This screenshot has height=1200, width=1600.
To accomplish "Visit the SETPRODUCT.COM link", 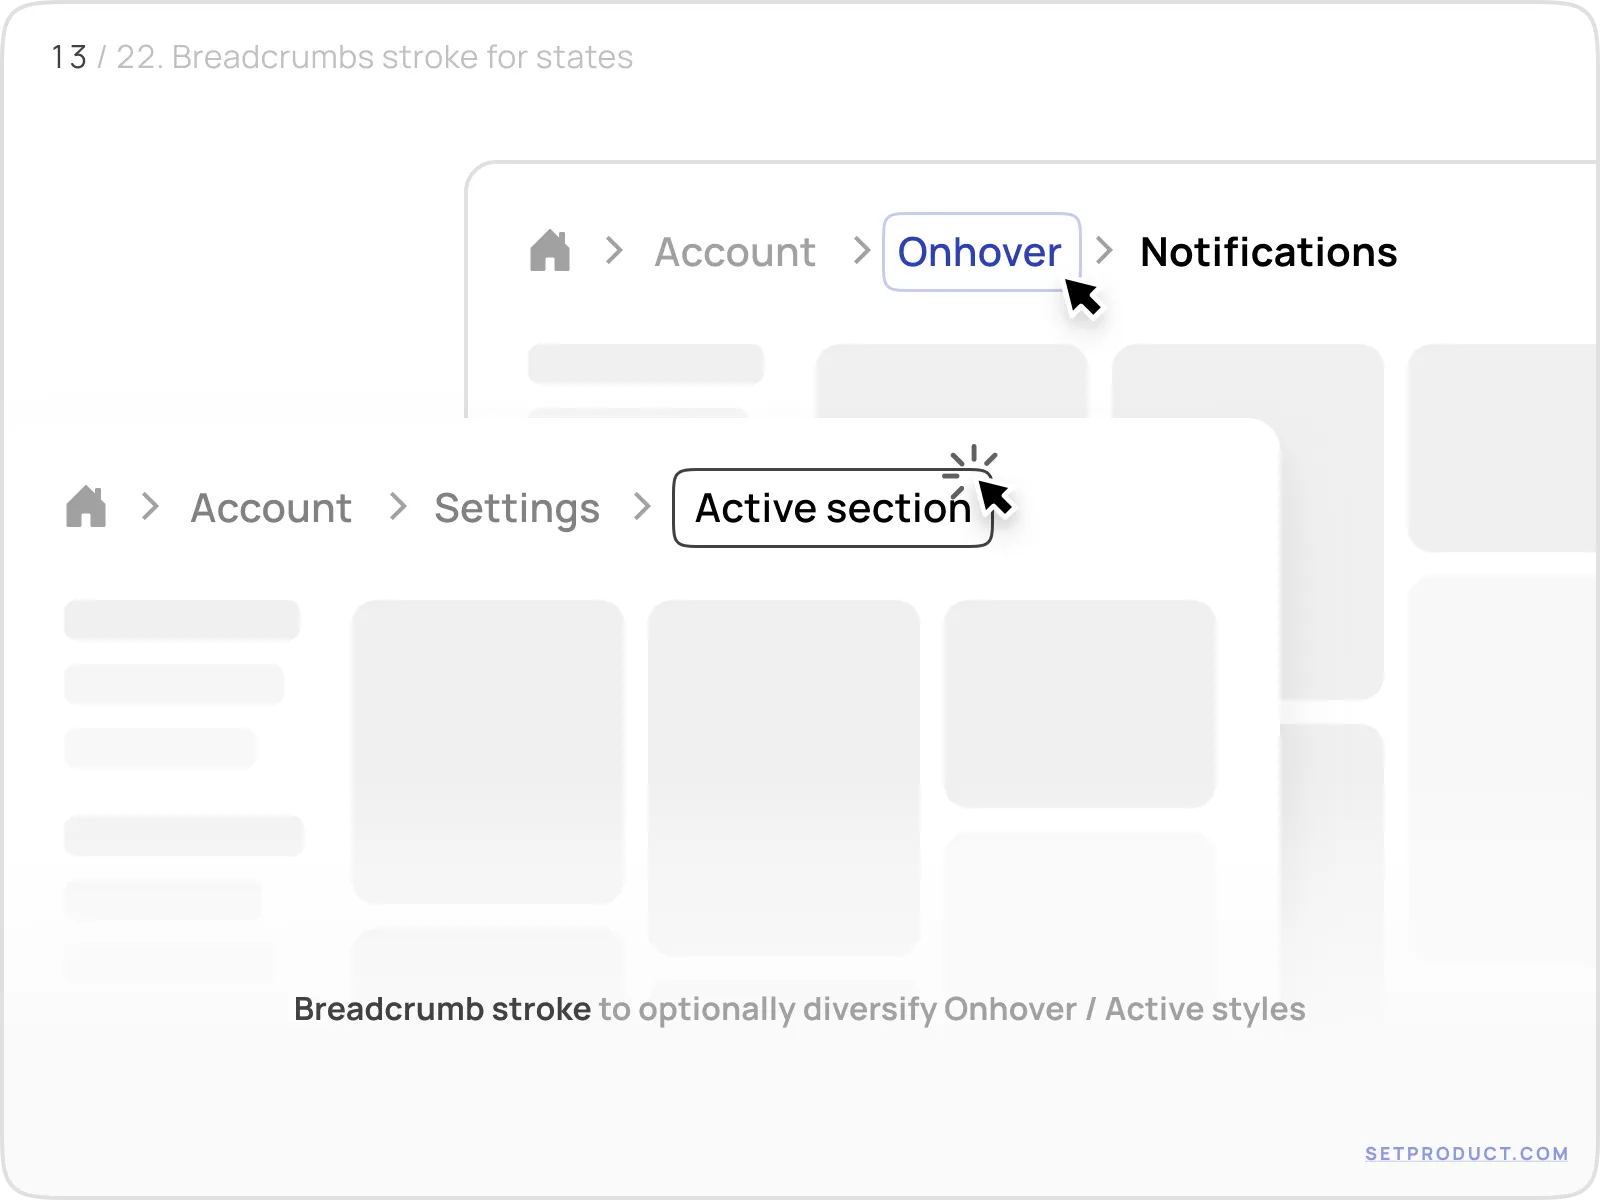I will [x=1466, y=1153].
